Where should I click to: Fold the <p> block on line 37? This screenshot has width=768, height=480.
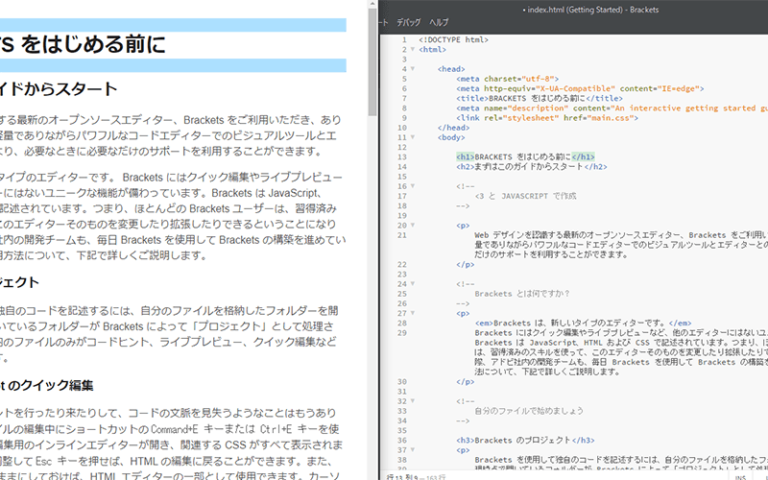(413, 450)
